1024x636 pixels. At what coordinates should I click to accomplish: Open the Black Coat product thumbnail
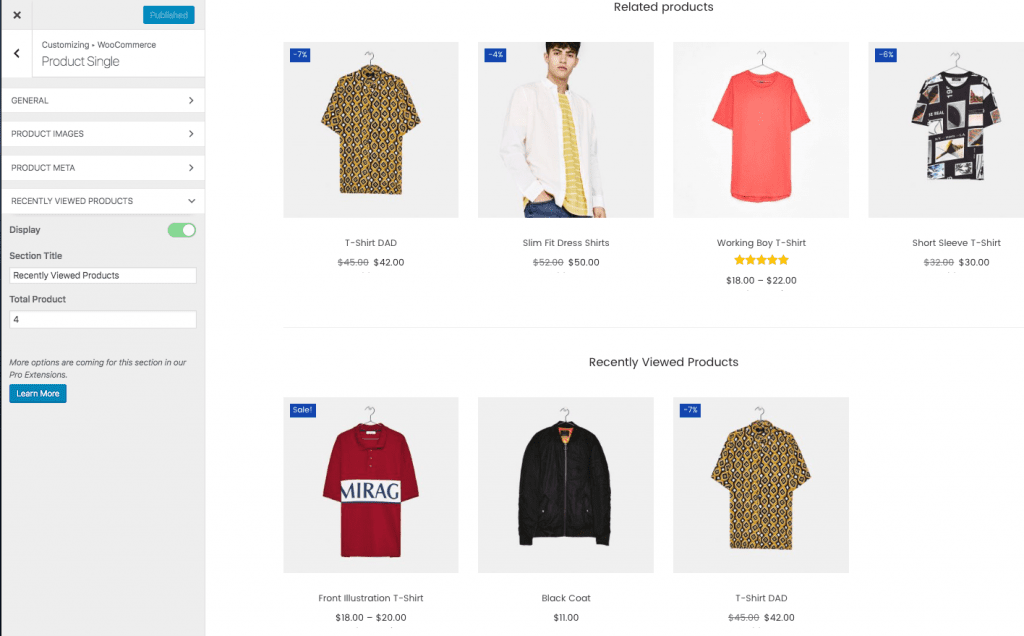coord(565,485)
